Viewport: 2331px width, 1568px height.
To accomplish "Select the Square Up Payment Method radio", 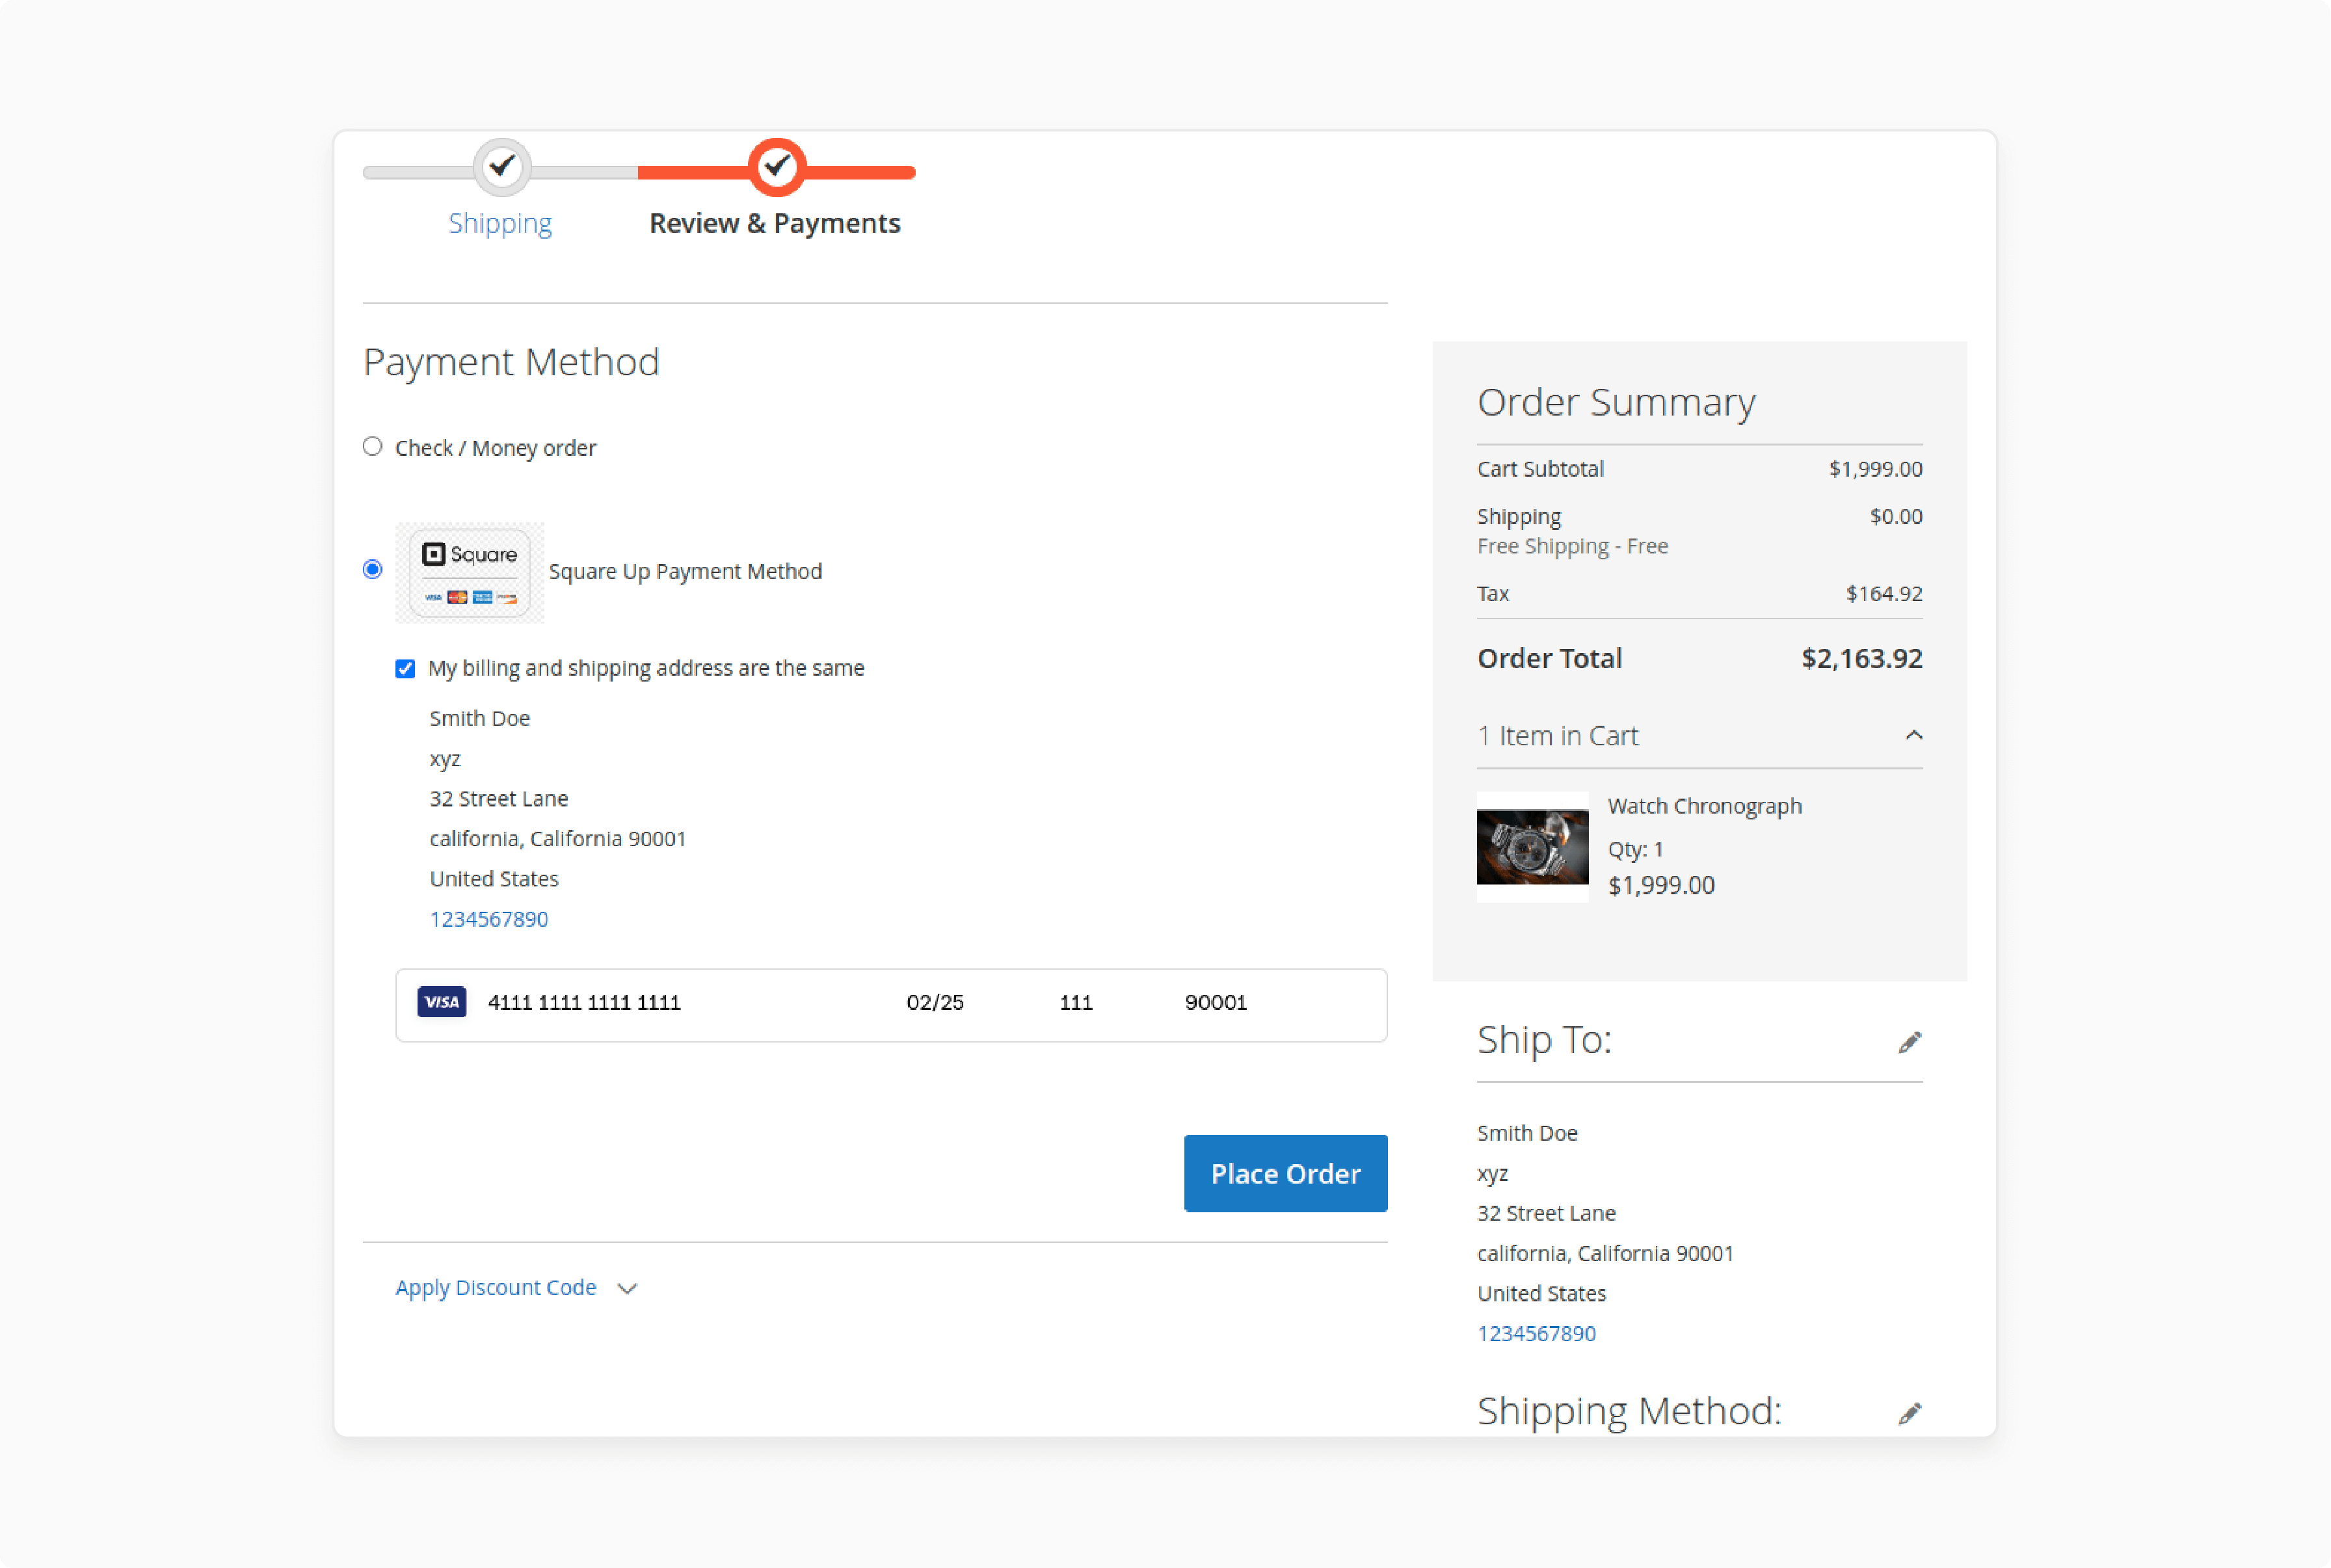I will [373, 570].
